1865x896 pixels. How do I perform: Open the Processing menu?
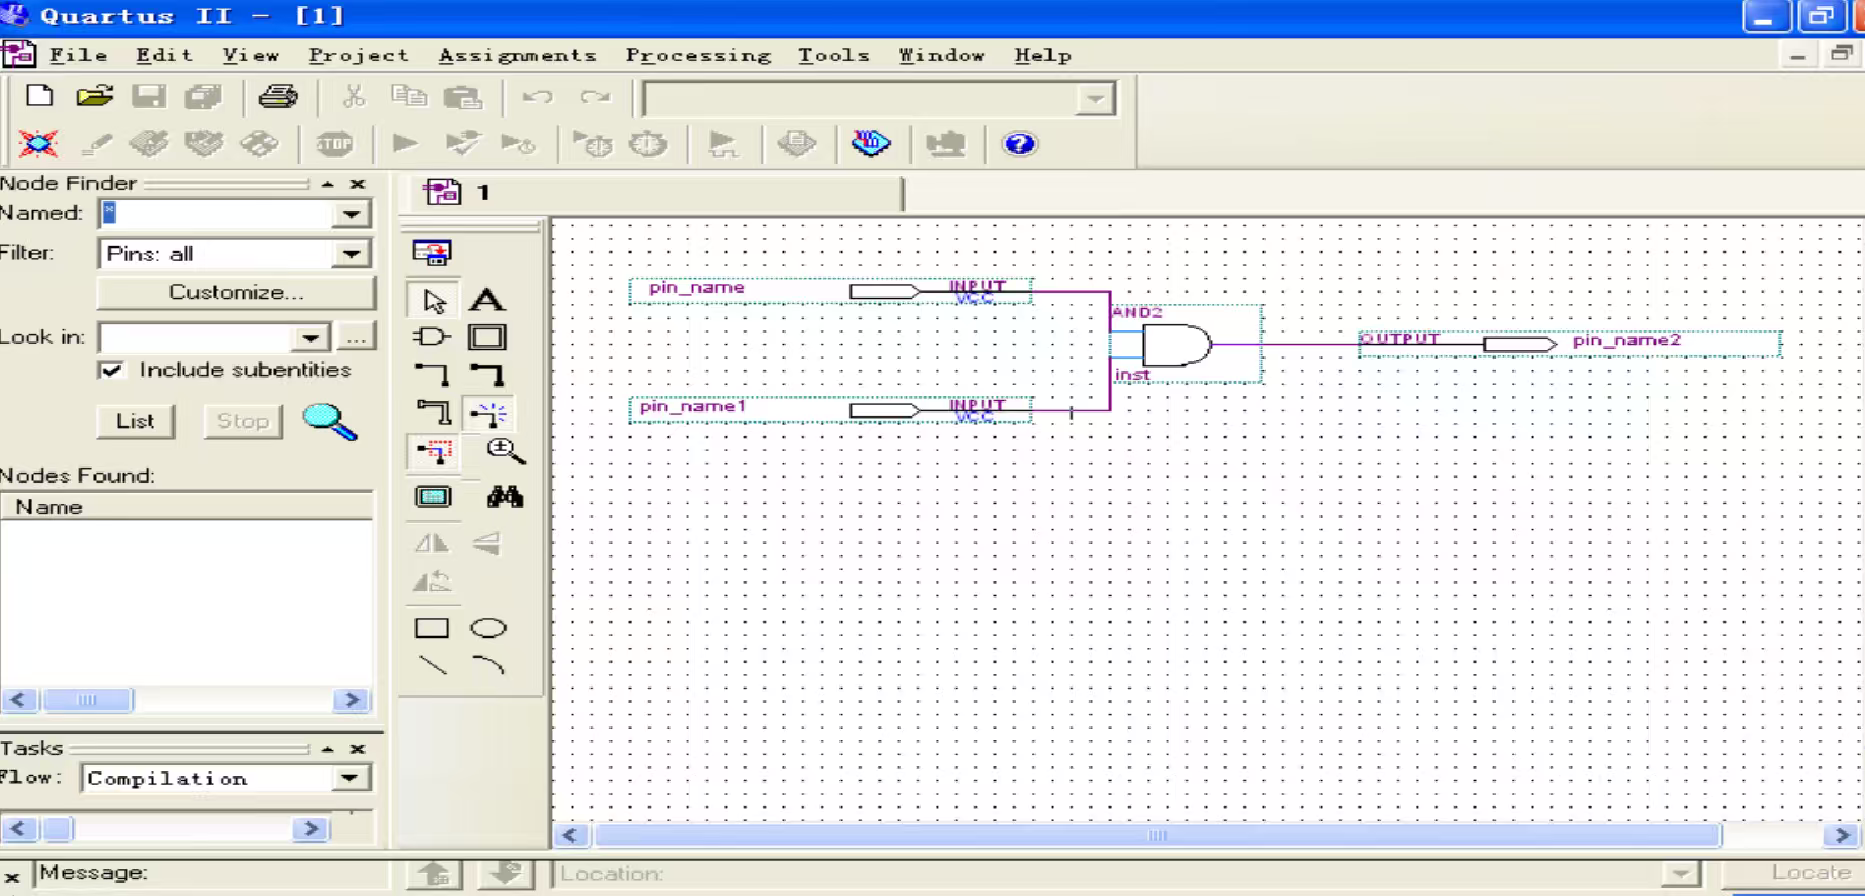[698, 55]
